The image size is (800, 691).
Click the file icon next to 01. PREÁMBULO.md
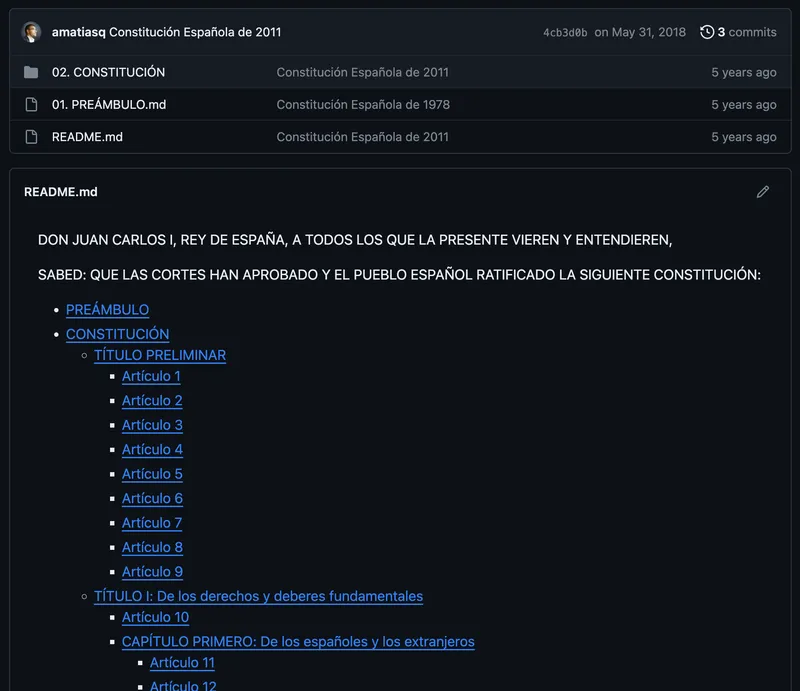click(x=33, y=104)
